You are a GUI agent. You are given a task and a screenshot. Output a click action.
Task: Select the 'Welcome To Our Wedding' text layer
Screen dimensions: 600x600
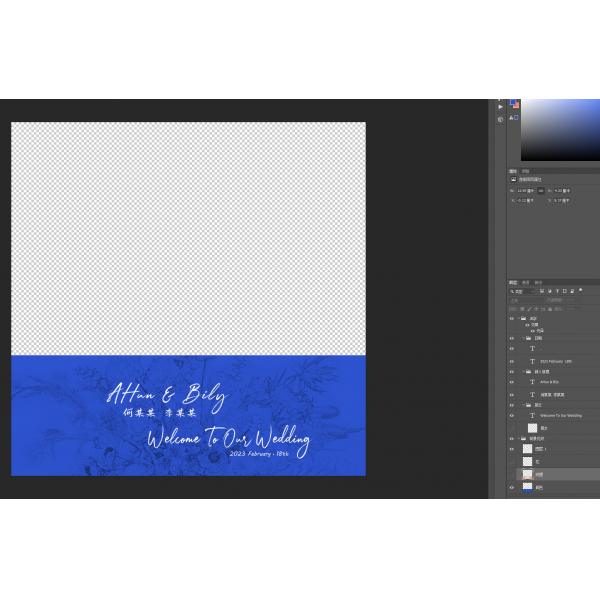pos(561,415)
